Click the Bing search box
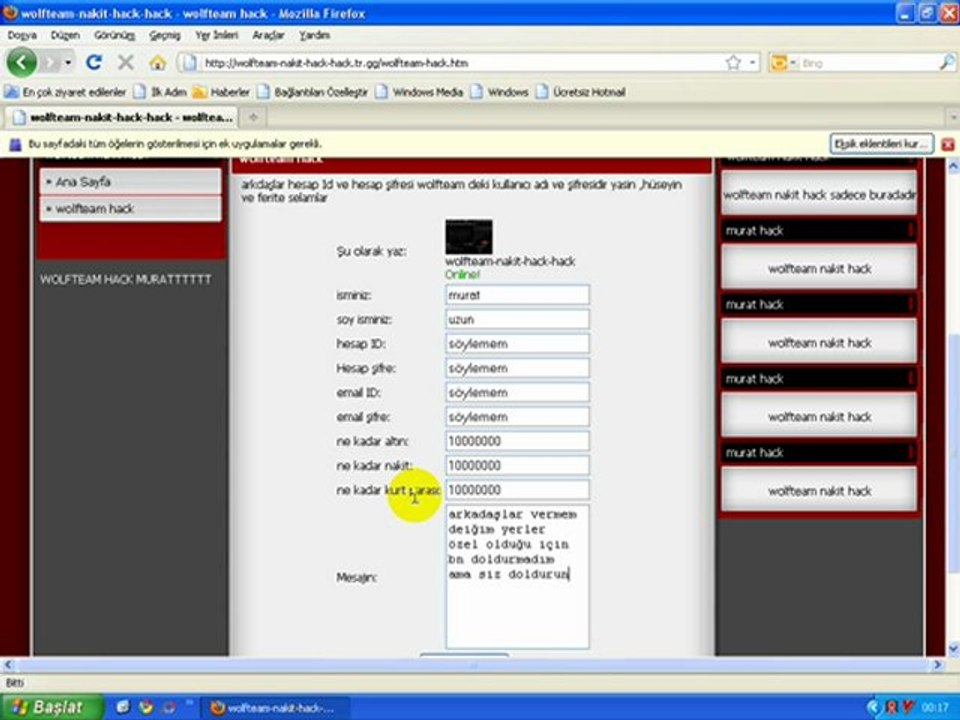960x720 pixels. pyautogui.click(x=869, y=63)
